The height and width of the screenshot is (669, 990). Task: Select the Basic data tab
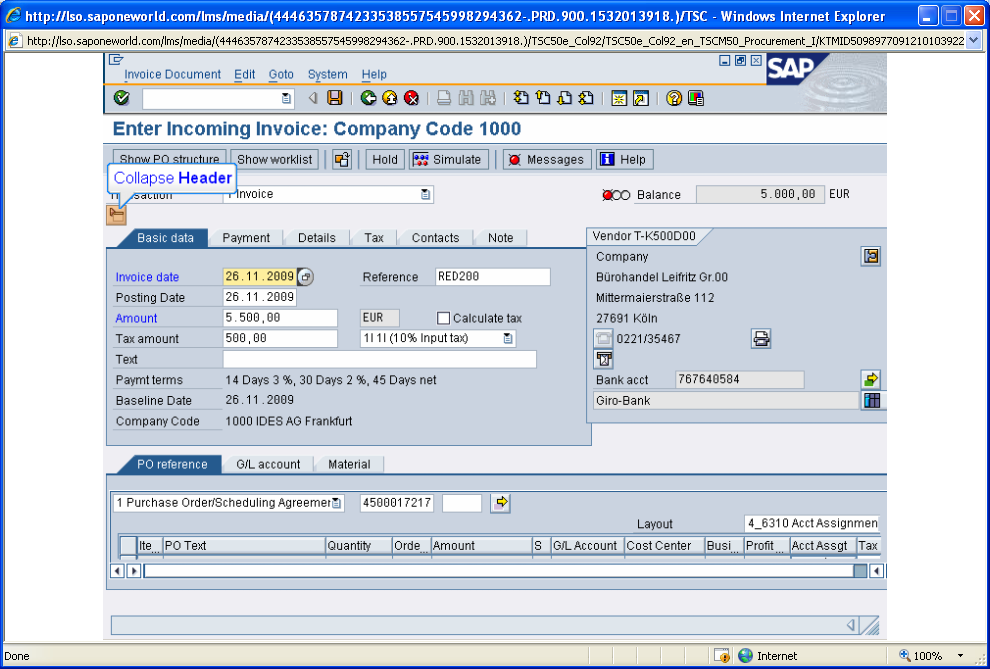[165, 238]
